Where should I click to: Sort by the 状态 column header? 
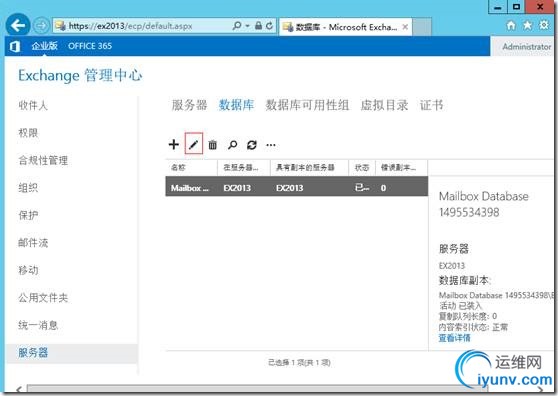(362, 168)
